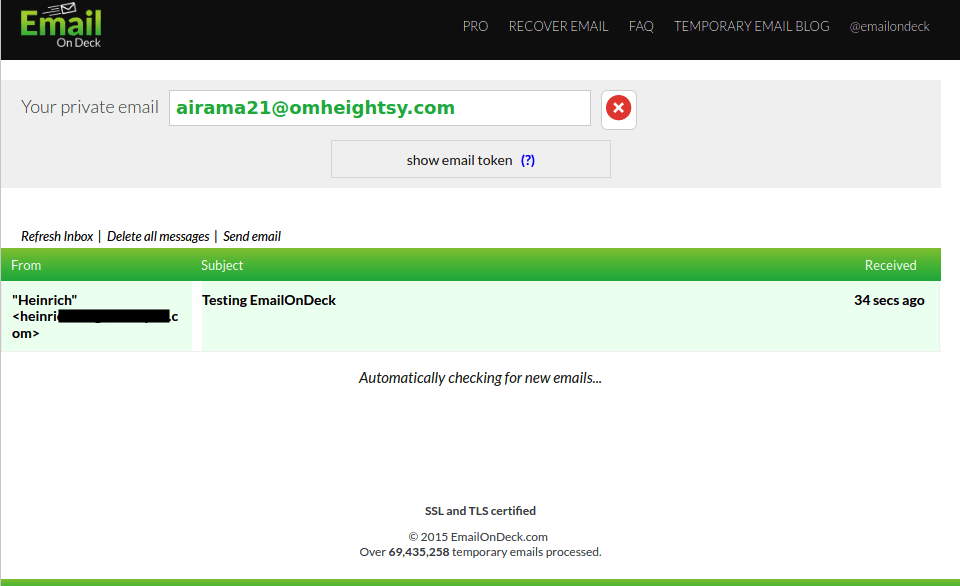Image resolution: width=960 pixels, height=586 pixels.
Task: Select the private email address field
Action: pos(380,108)
